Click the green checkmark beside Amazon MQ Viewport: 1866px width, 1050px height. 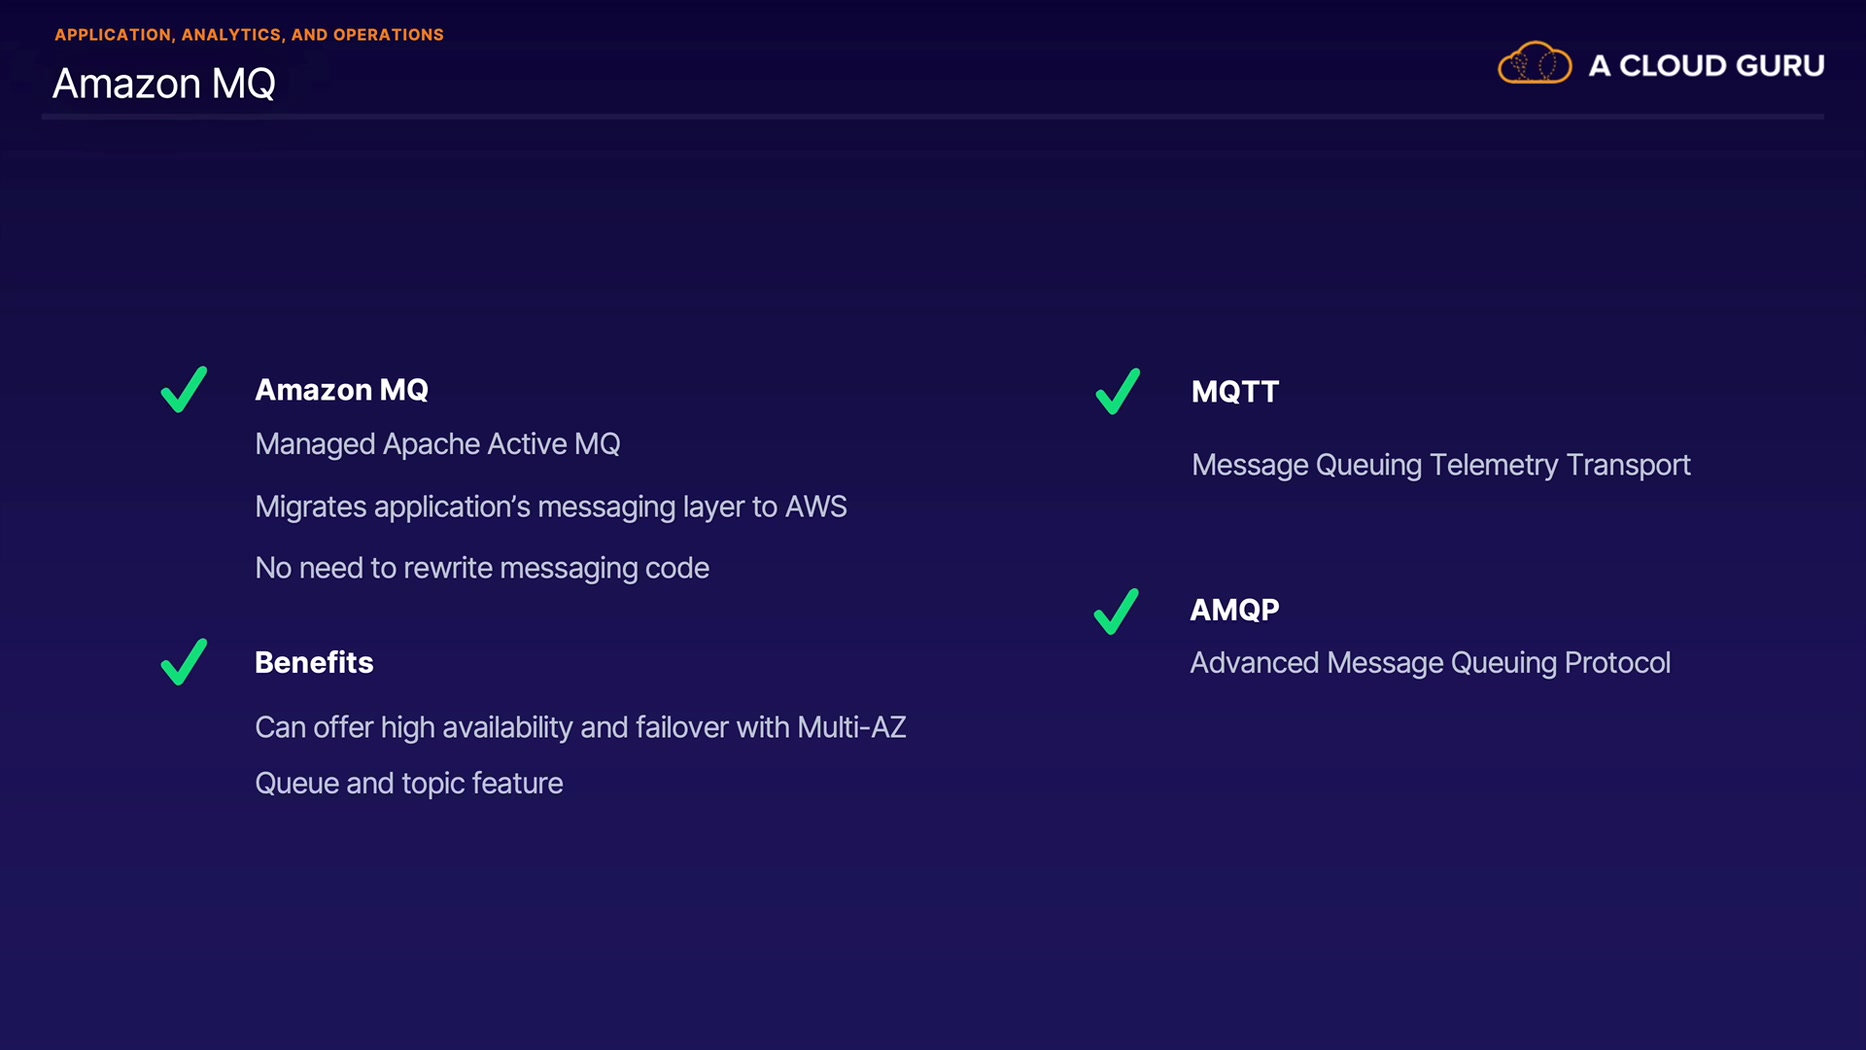(x=184, y=389)
